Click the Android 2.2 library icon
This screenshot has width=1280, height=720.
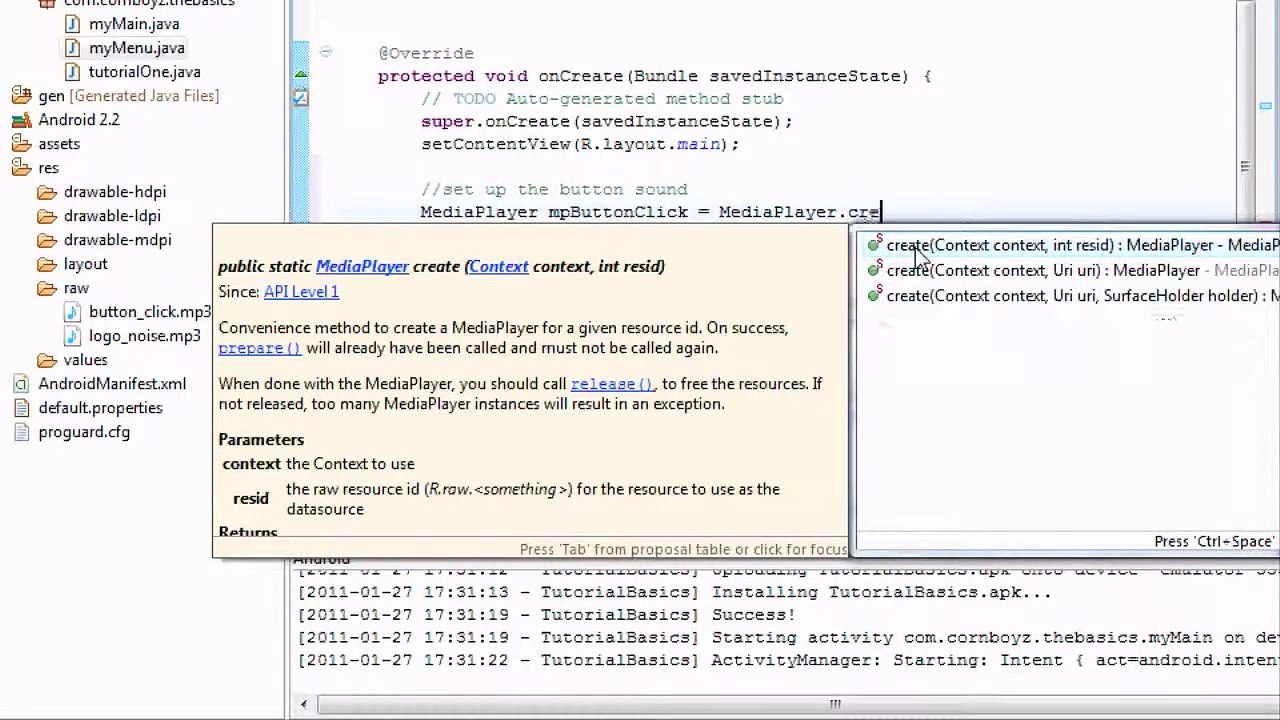pyautogui.click(x=21, y=120)
